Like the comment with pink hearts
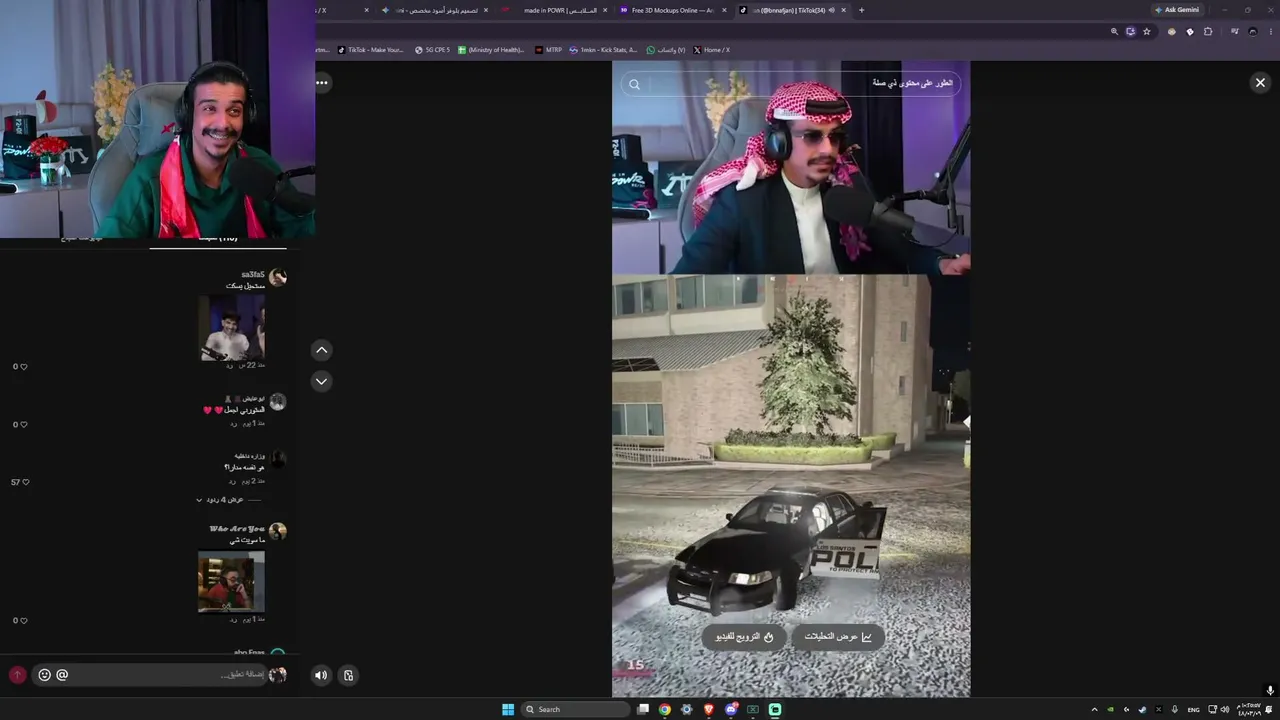Viewport: 1280px width, 720px height. (x=23, y=425)
